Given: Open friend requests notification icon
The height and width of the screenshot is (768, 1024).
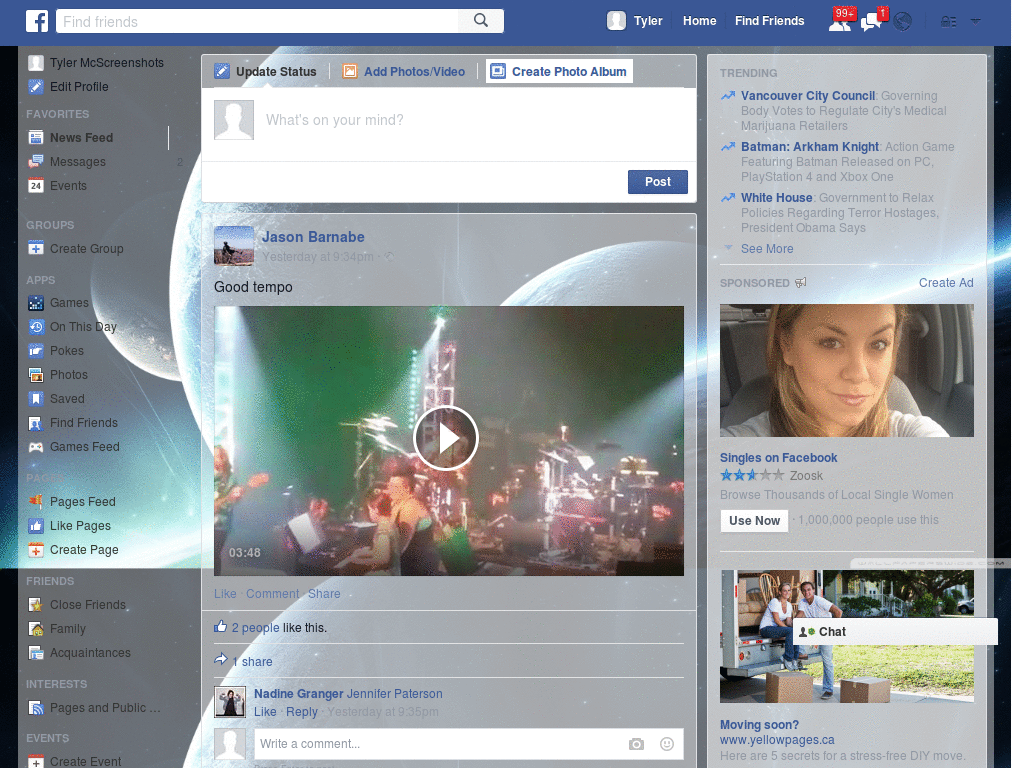Looking at the screenshot, I should [x=840, y=22].
